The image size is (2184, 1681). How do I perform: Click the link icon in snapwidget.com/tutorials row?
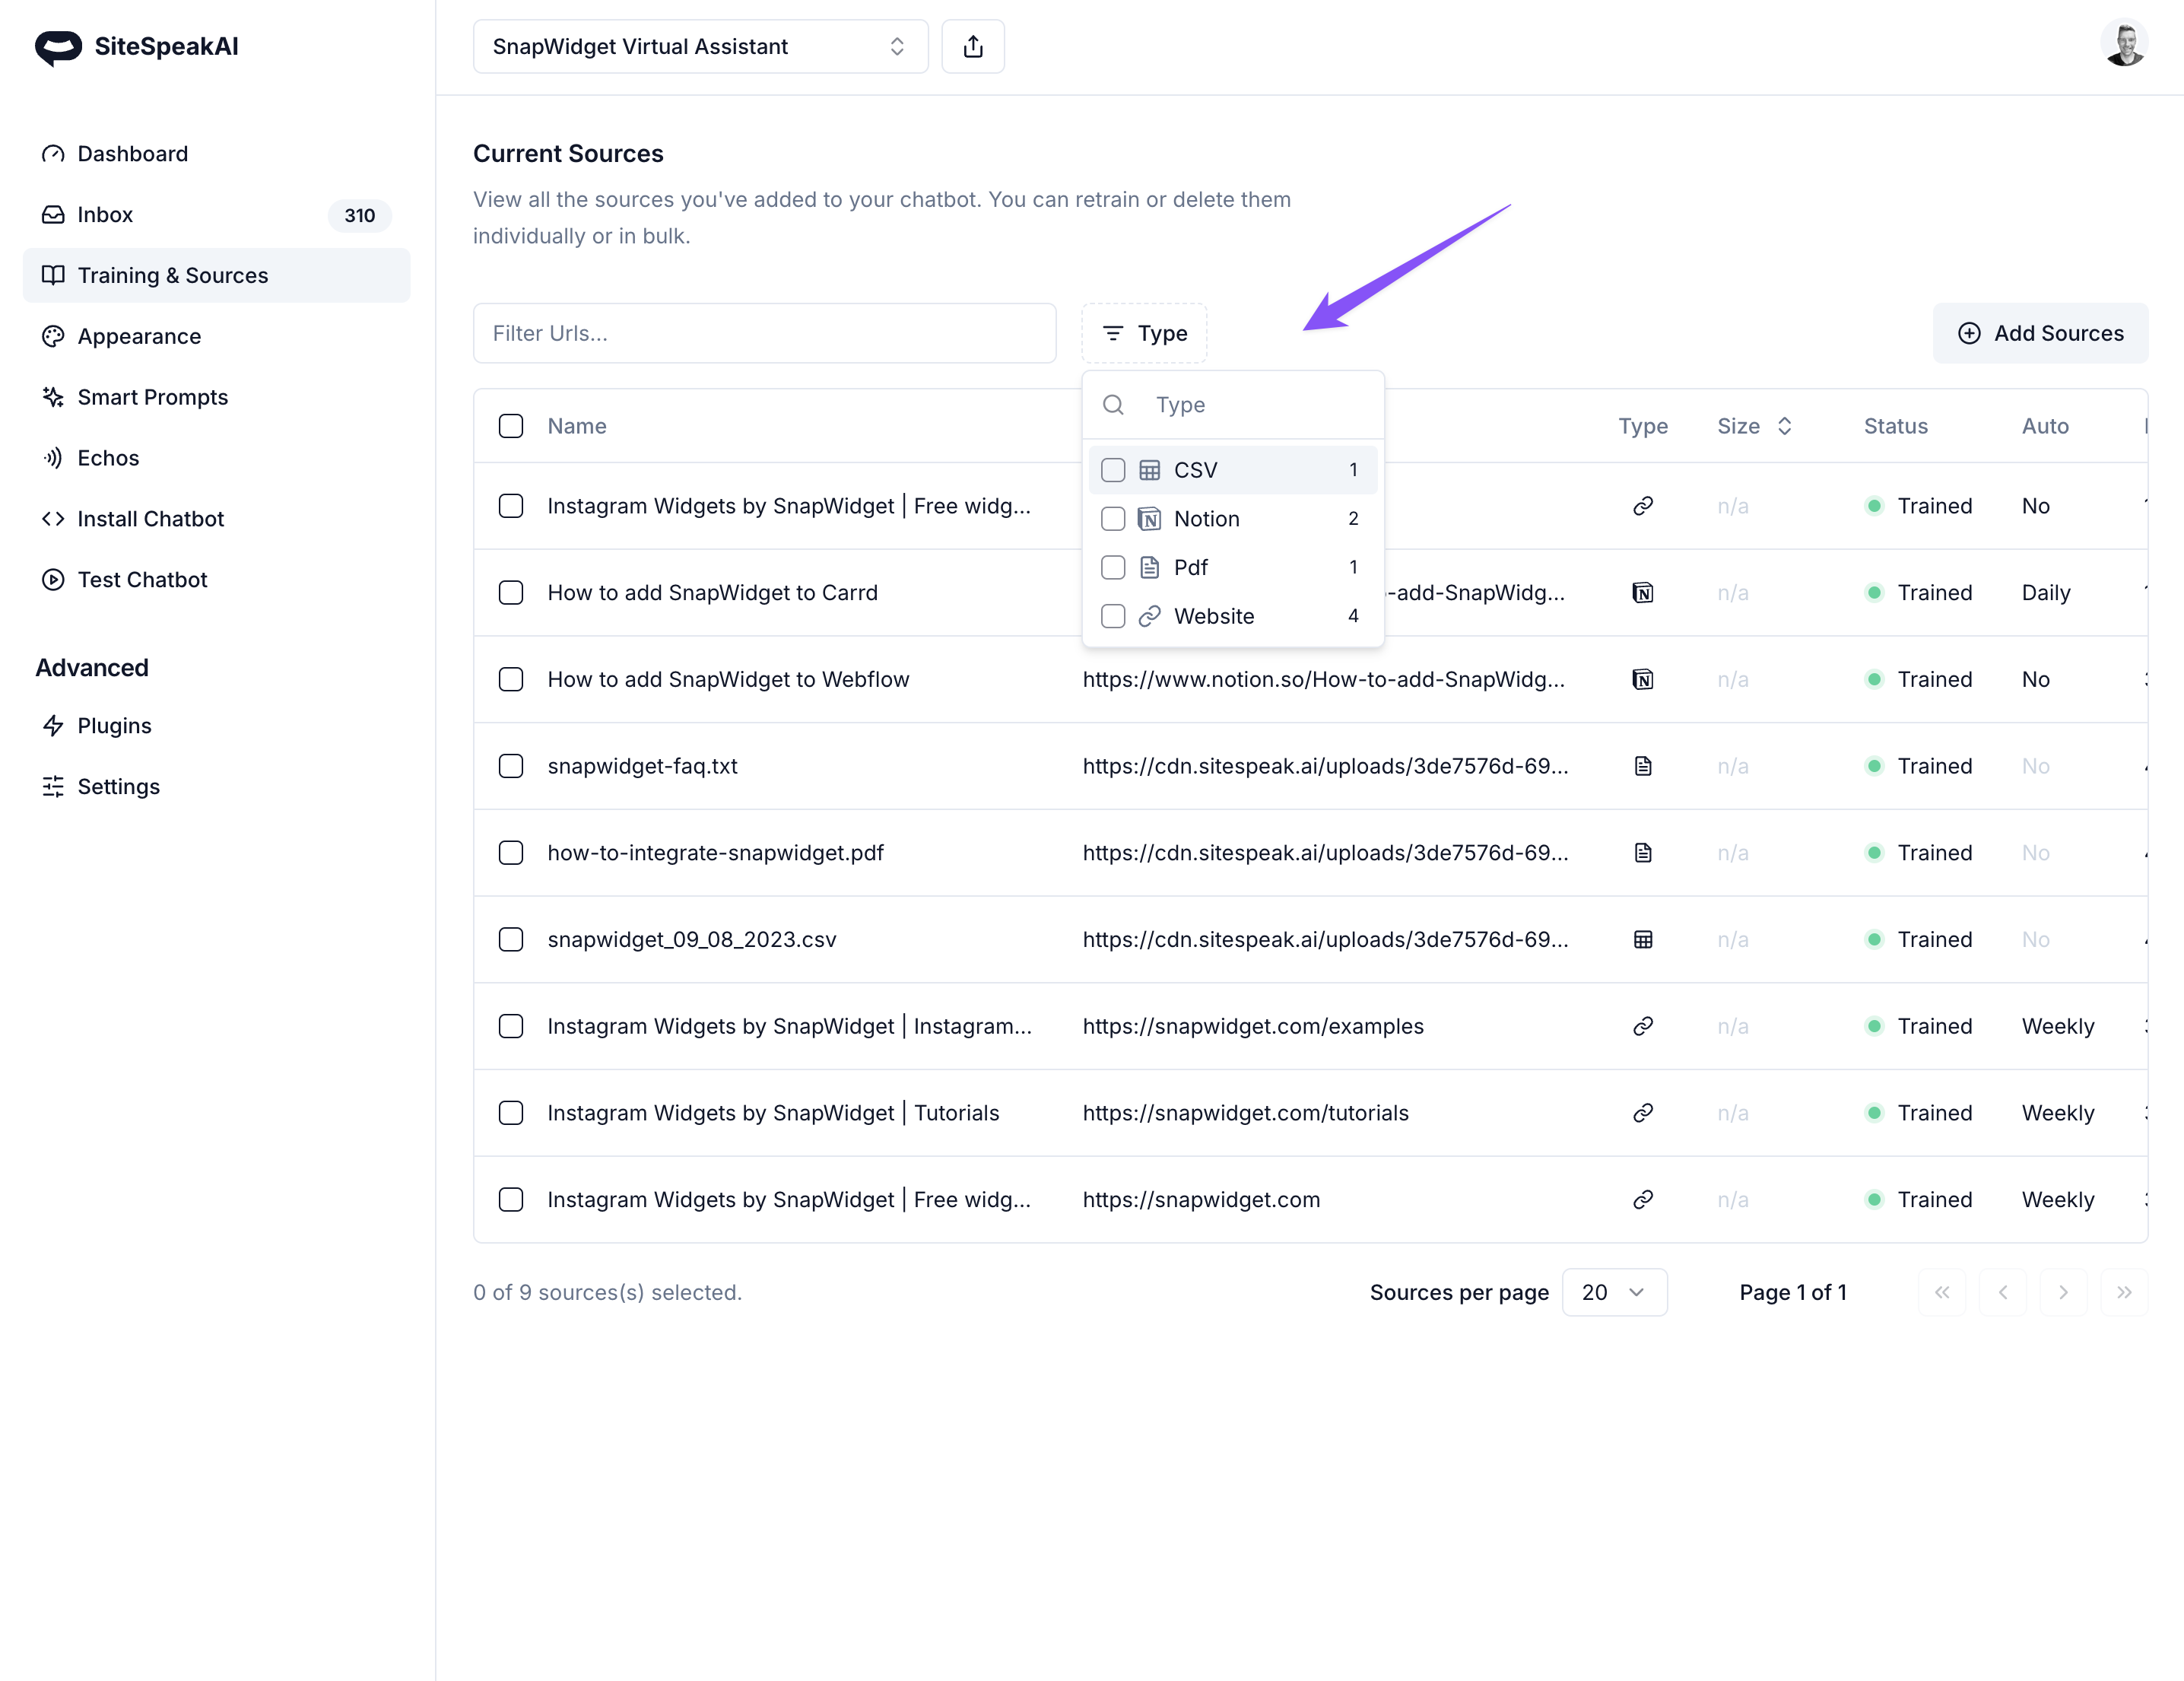click(x=1642, y=1113)
